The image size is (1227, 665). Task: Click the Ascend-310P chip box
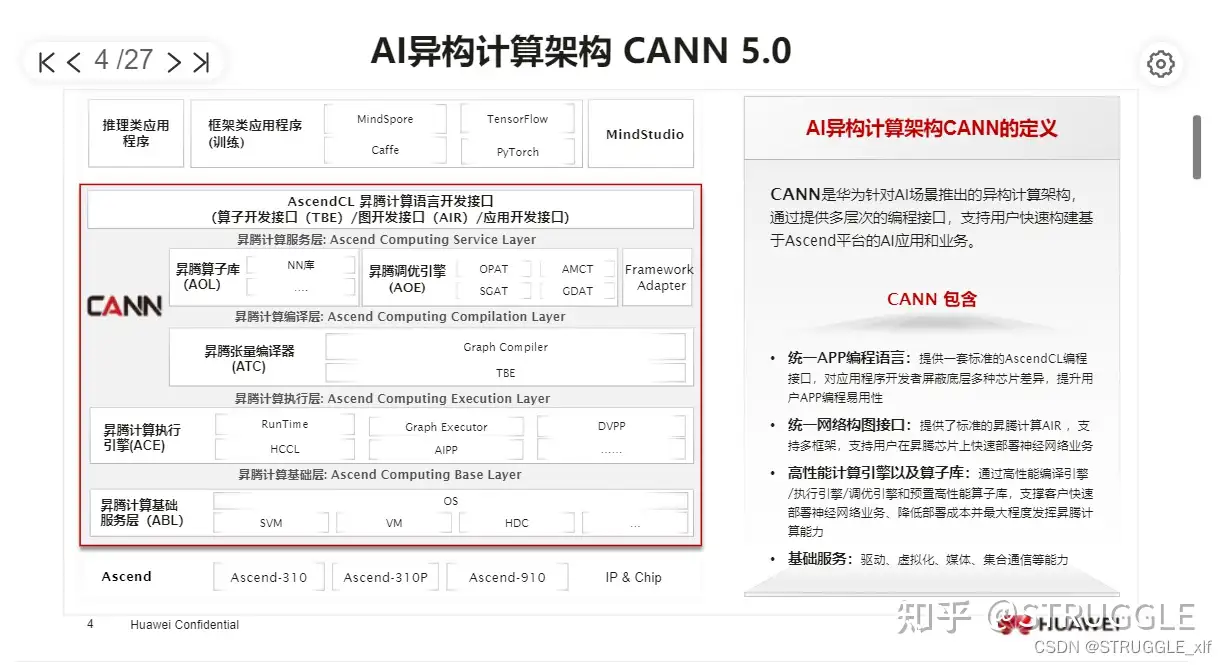tap(385, 577)
